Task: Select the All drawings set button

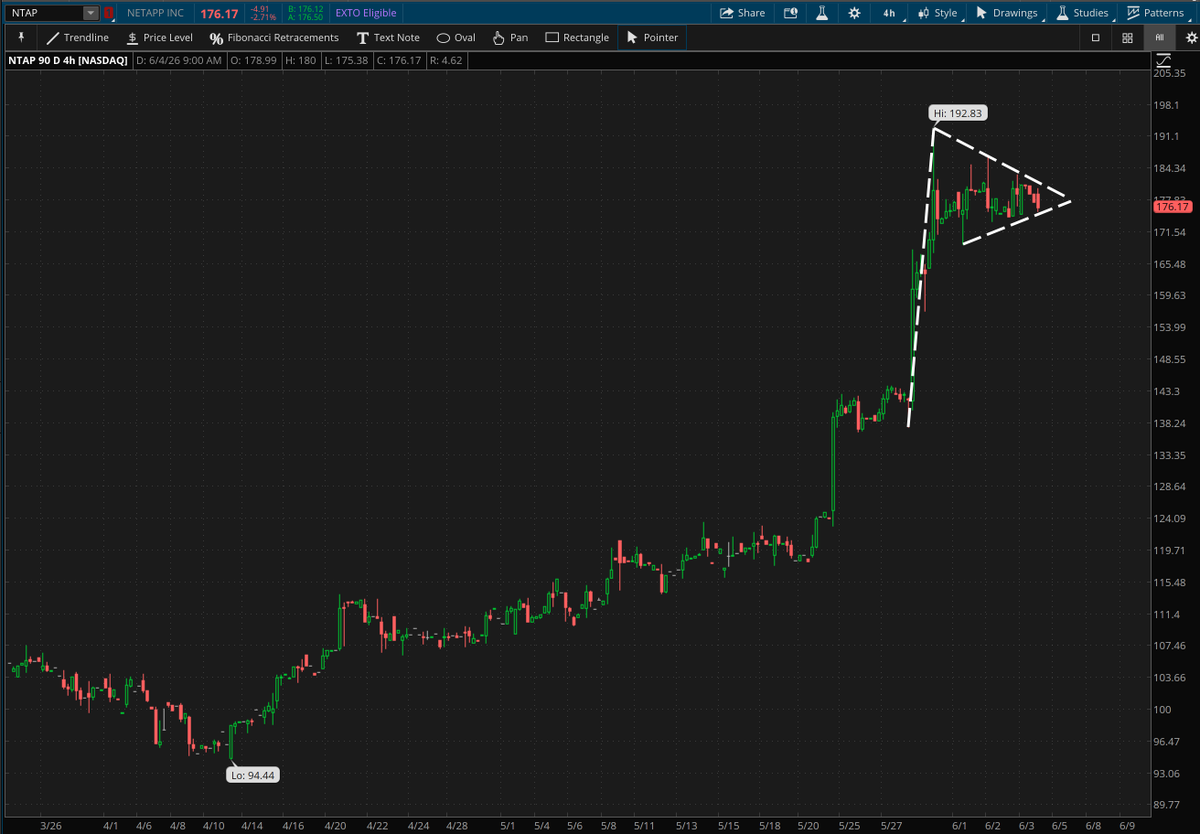Action: 1159,37
